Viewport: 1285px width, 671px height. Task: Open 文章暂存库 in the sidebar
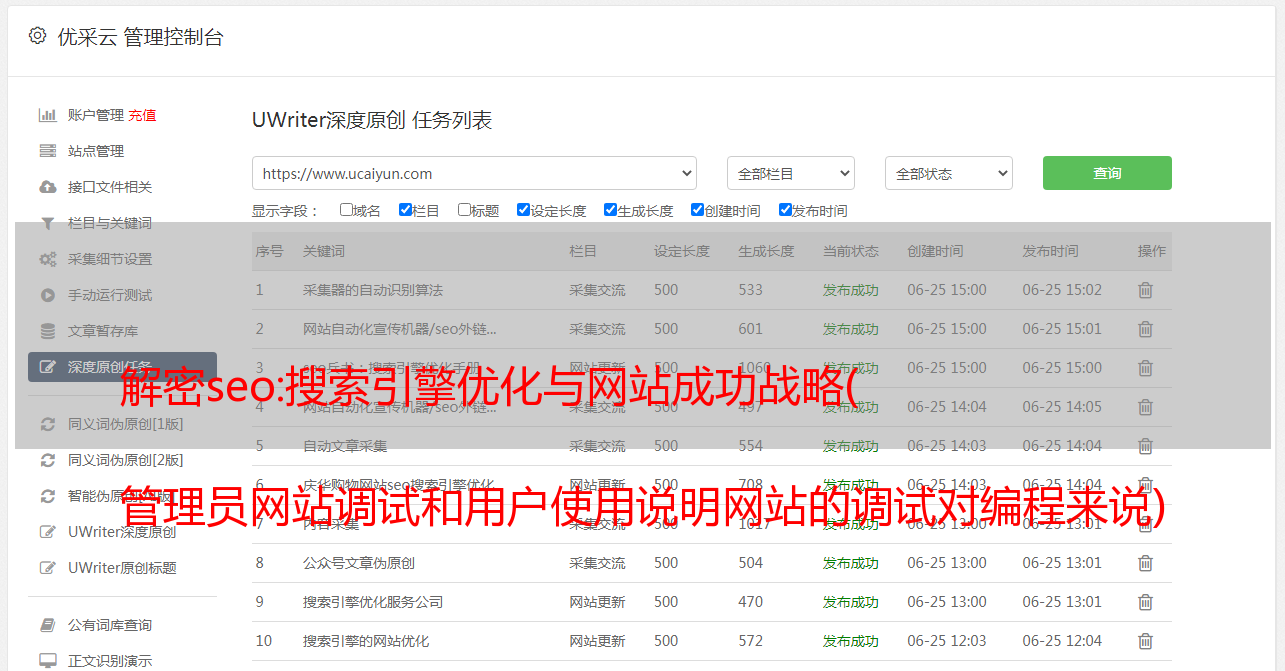(x=103, y=331)
